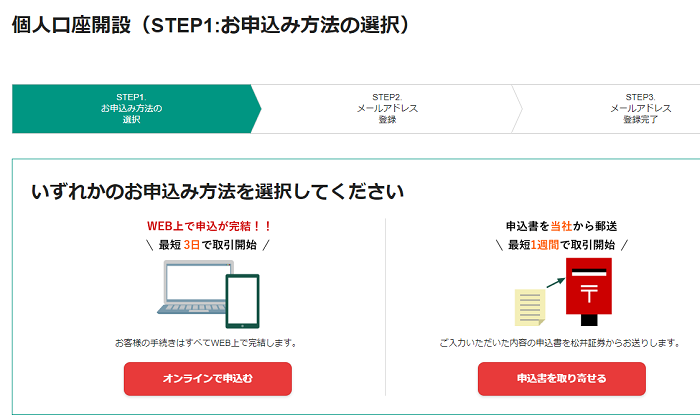The height and width of the screenshot is (420, 700).
Task: Click the green tablet device icon
Action: (x=242, y=301)
